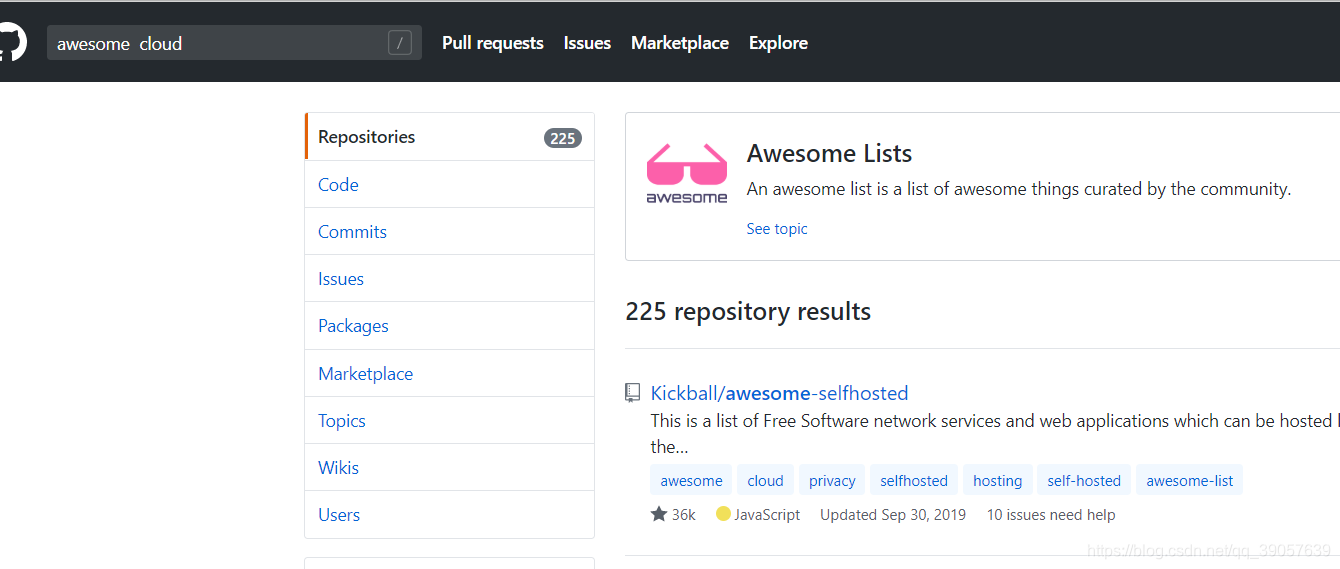Filter search results by Topics
This screenshot has height=569, width=1340.
(x=449, y=420)
